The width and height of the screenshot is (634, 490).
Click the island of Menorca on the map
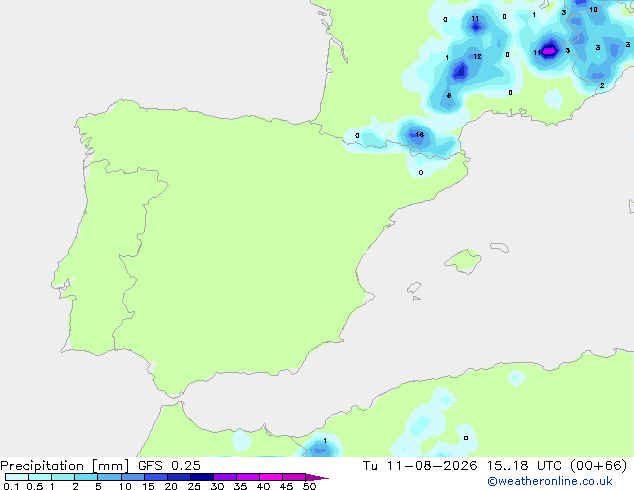pyautogui.click(x=500, y=247)
